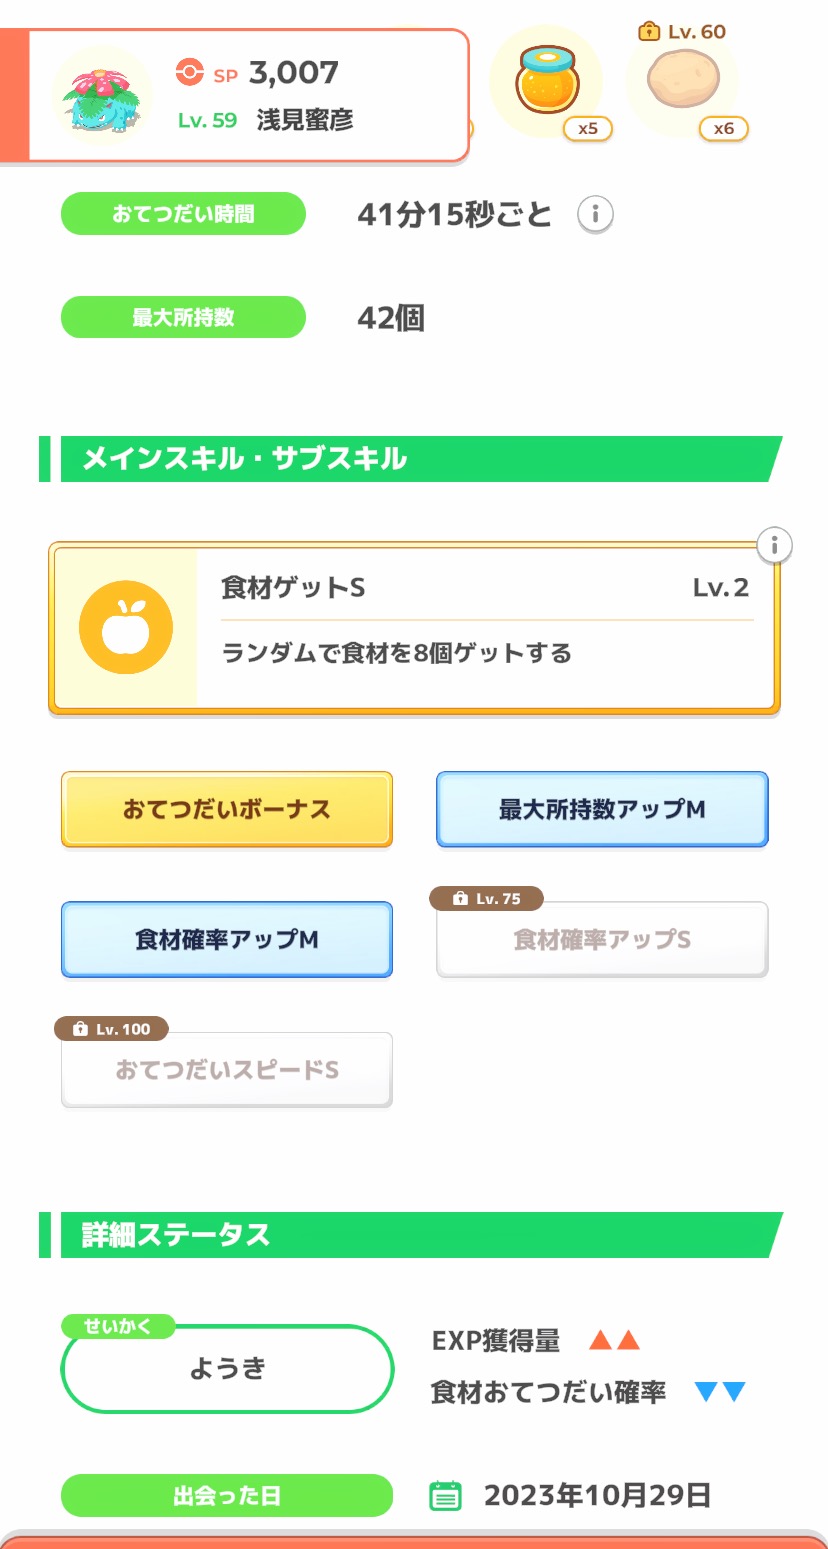Tap the orange apple main skill icon
The height and width of the screenshot is (1549, 828).
click(126, 628)
